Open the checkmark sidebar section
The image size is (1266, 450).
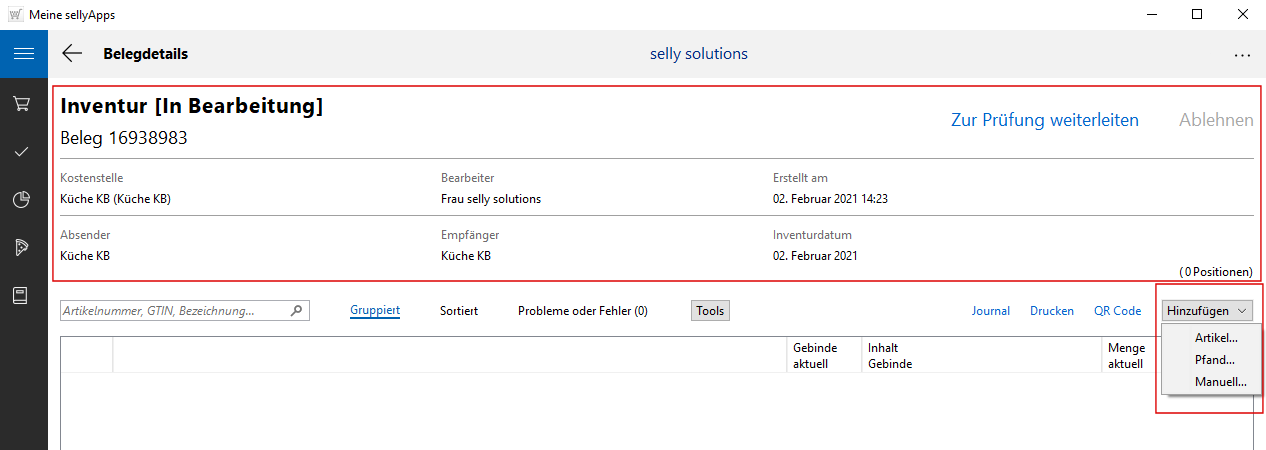pos(22,152)
